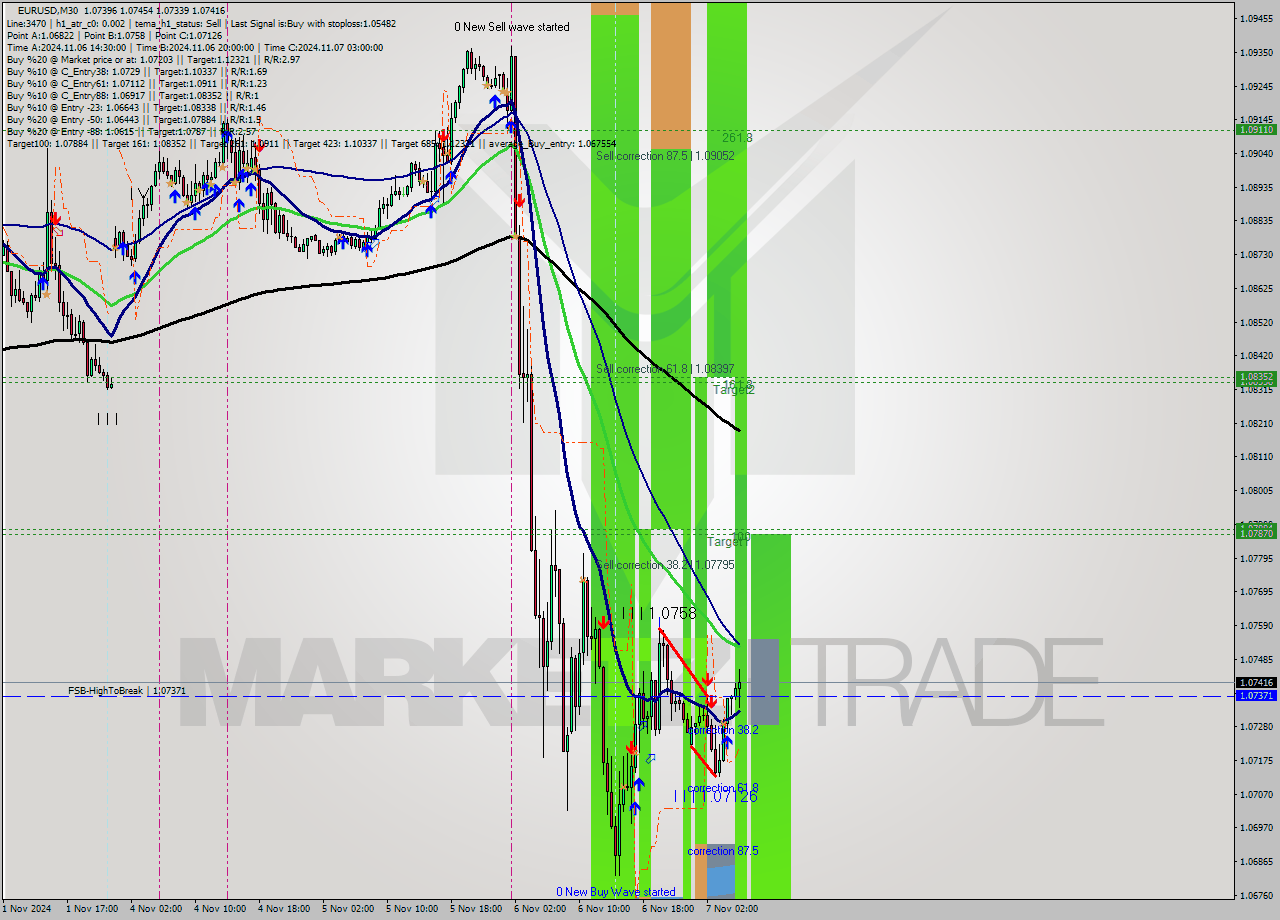This screenshot has width=1280, height=920.
Task: Click the blue 'I I I 1.07126' wave label
Action: coord(715,796)
